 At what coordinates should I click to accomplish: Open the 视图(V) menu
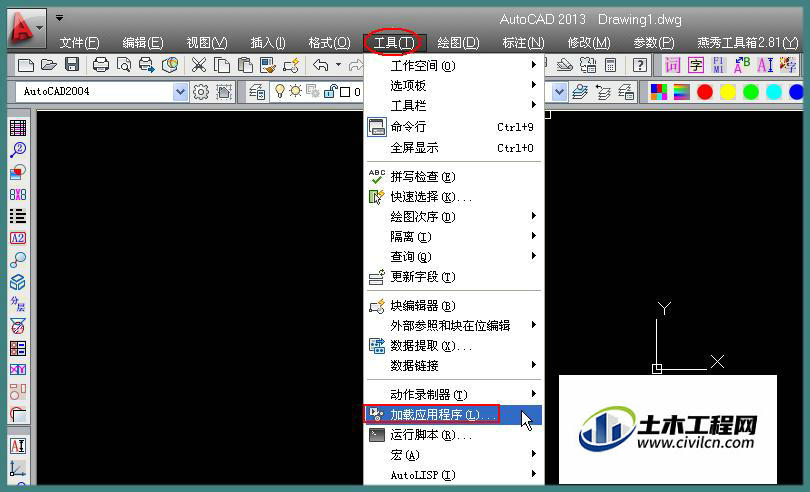click(207, 42)
